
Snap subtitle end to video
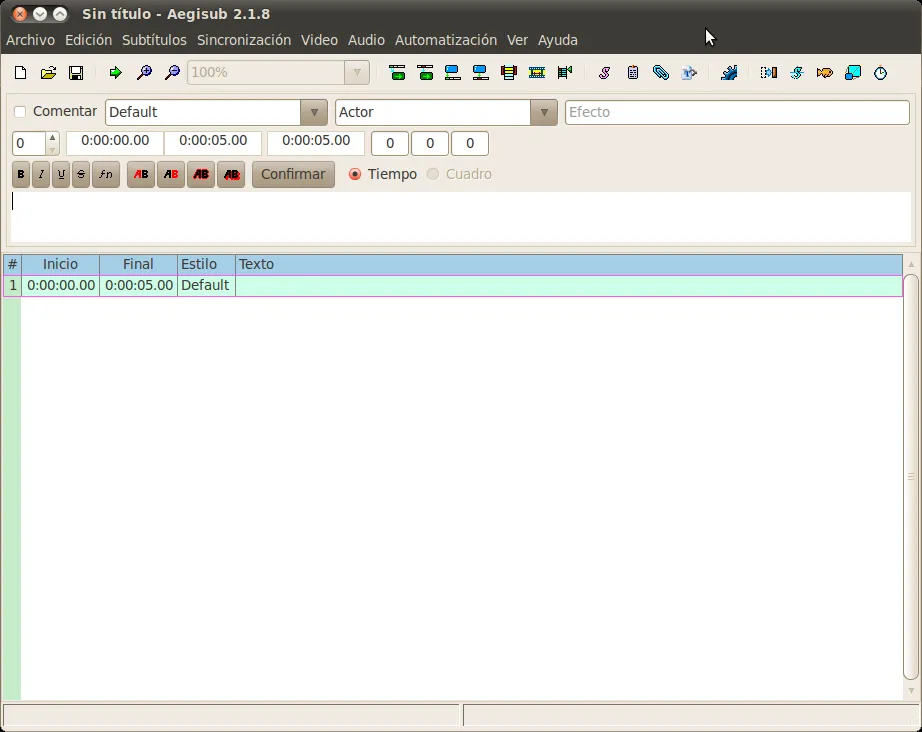click(425, 73)
